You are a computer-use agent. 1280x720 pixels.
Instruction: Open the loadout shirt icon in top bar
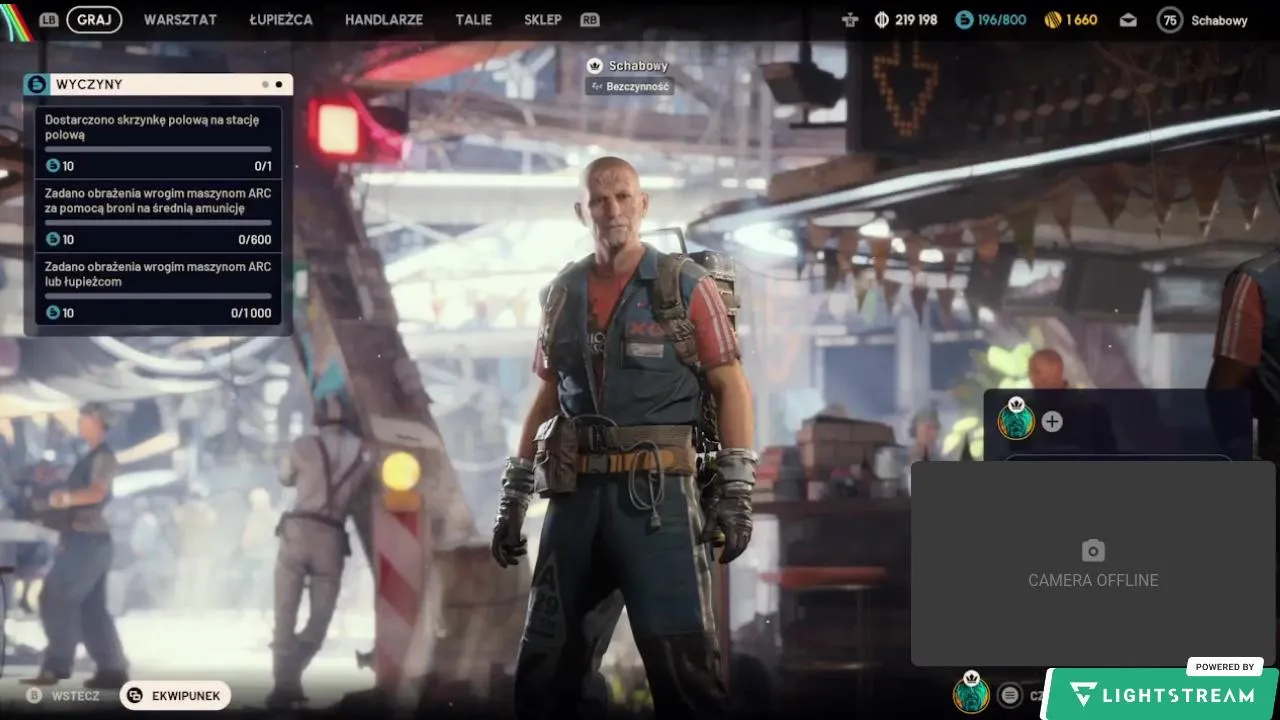pyautogui.click(x=850, y=20)
